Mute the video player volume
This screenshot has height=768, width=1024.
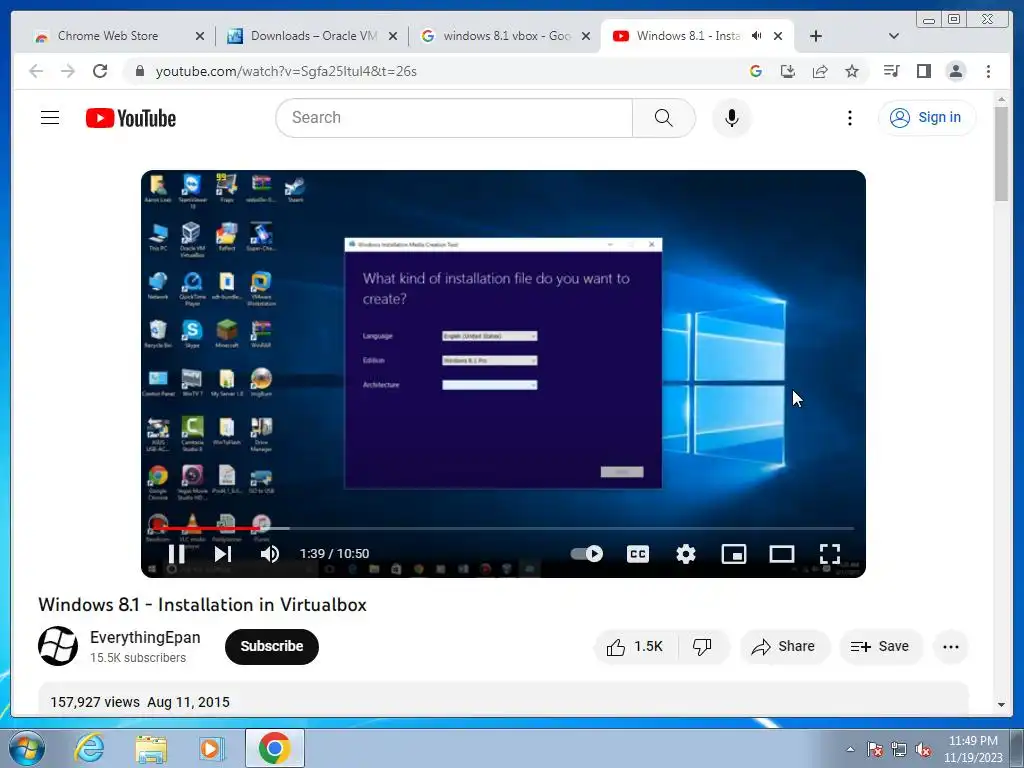tap(270, 554)
